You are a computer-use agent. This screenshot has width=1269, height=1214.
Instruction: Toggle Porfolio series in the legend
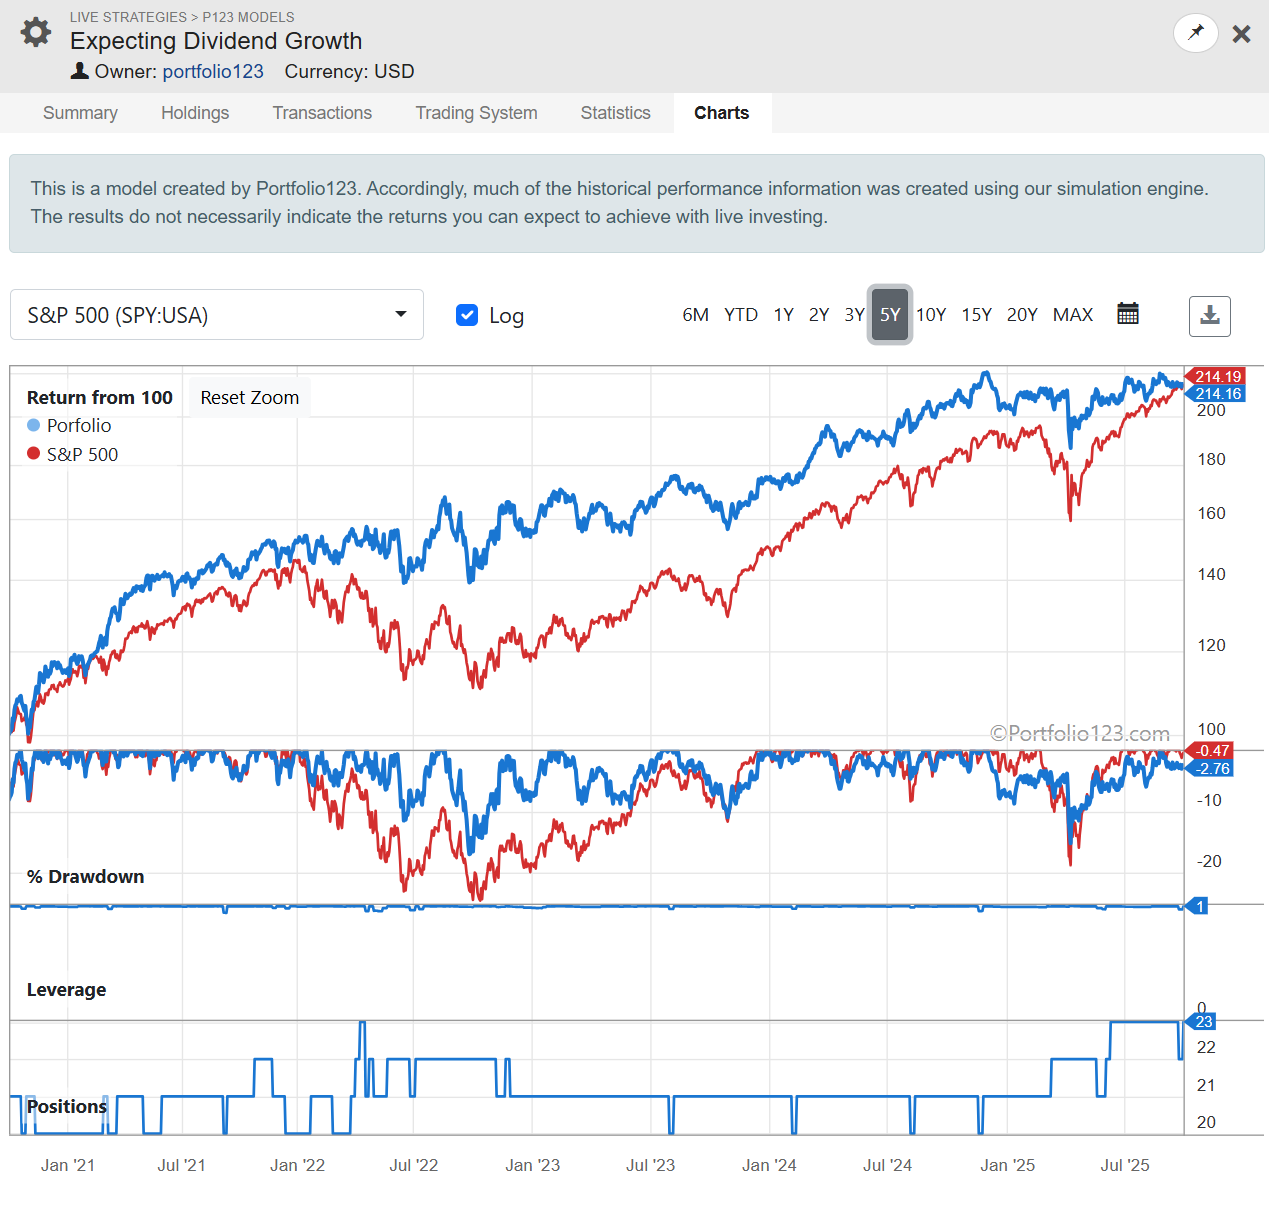70,426
